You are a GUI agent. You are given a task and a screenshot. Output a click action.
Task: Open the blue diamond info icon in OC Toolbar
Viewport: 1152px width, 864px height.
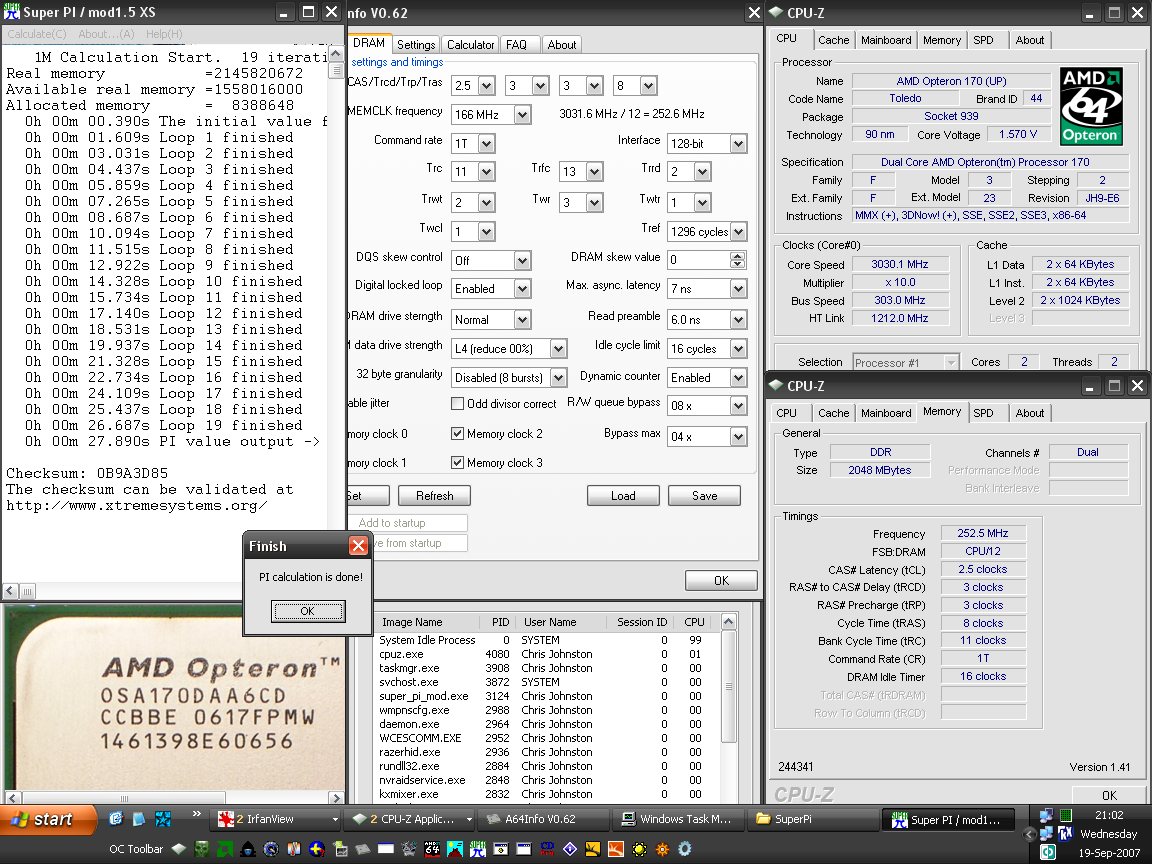[569, 849]
